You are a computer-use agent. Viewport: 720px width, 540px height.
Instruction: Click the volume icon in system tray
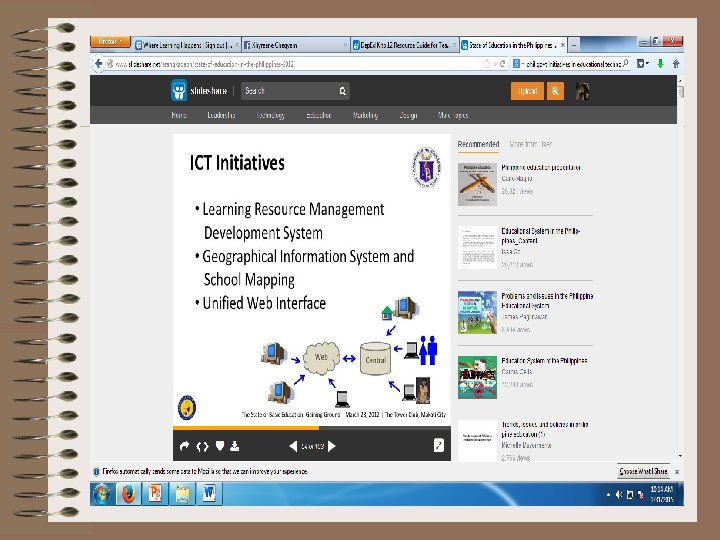[619, 495]
